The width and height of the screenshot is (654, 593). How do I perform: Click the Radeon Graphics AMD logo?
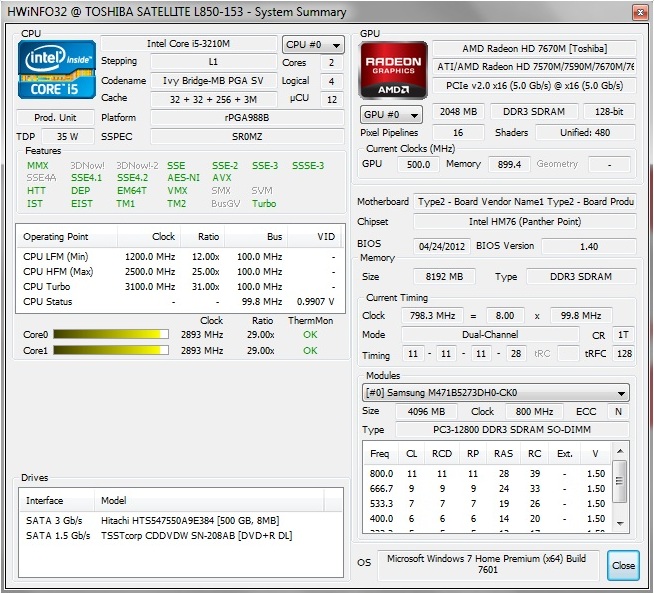coord(393,70)
